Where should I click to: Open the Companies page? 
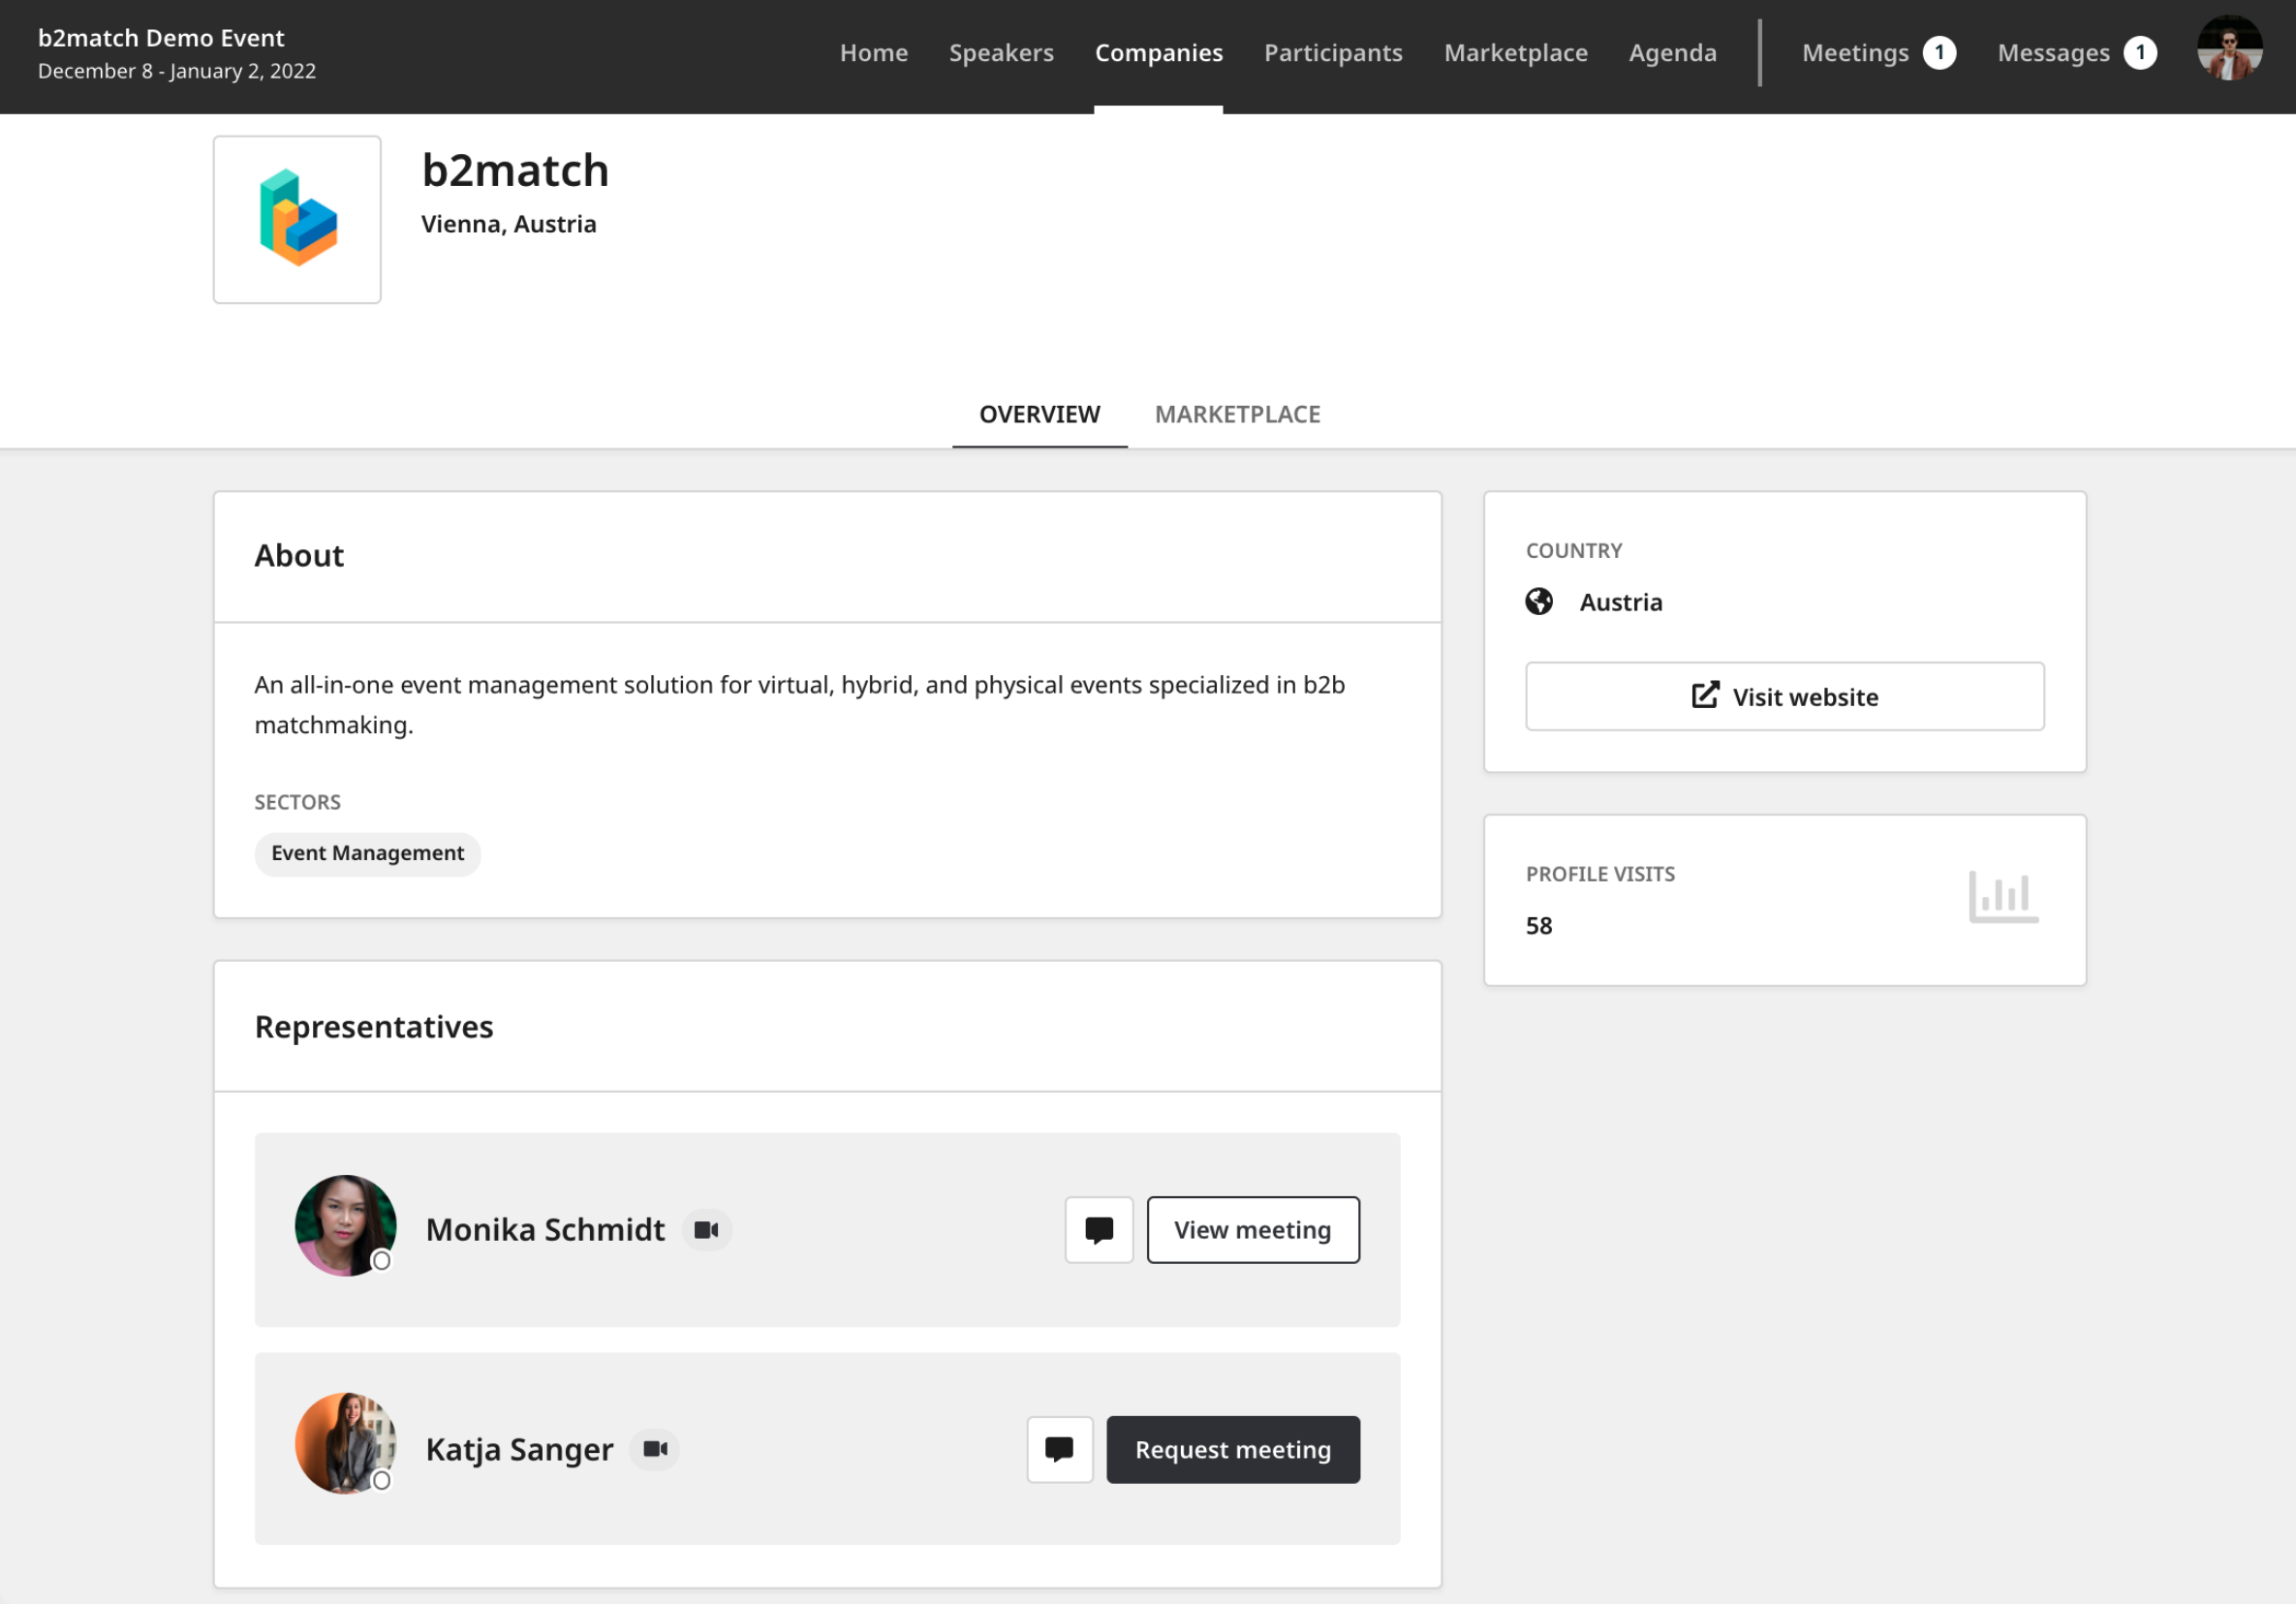(x=1158, y=53)
